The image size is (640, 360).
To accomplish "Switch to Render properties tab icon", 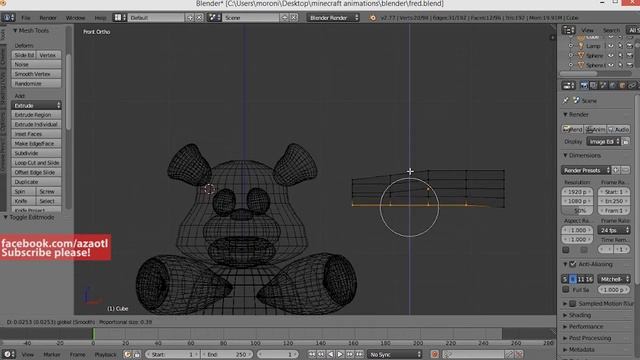I will pyautogui.click(x=584, y=85).
